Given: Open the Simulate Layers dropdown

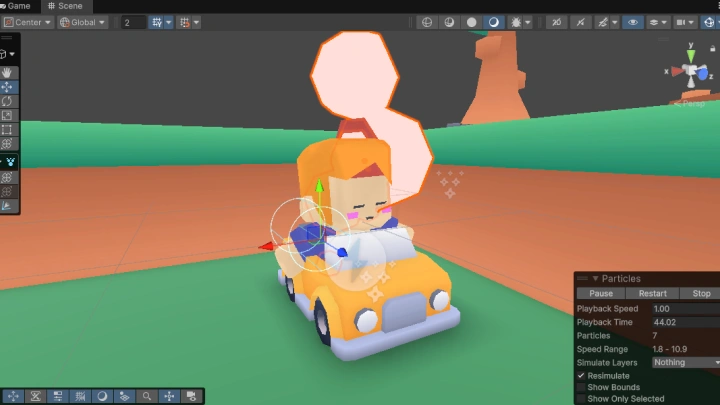Looking at the screenshot, I should (x=686, y=362).
